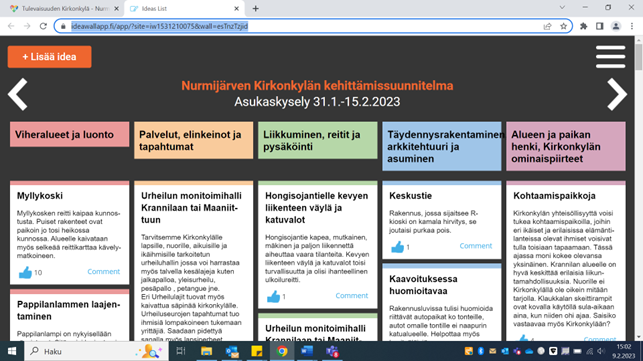This screenshot has width=643, height=361.
Task: Open Word from the taskbar
Action: click(307, 351)
